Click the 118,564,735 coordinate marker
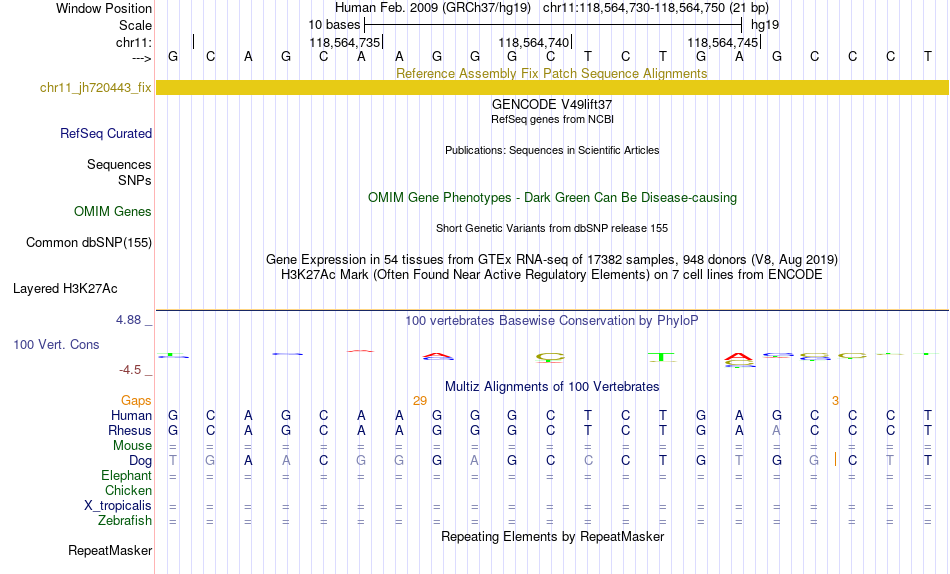 pyautogui.click(x=345, y=42)
